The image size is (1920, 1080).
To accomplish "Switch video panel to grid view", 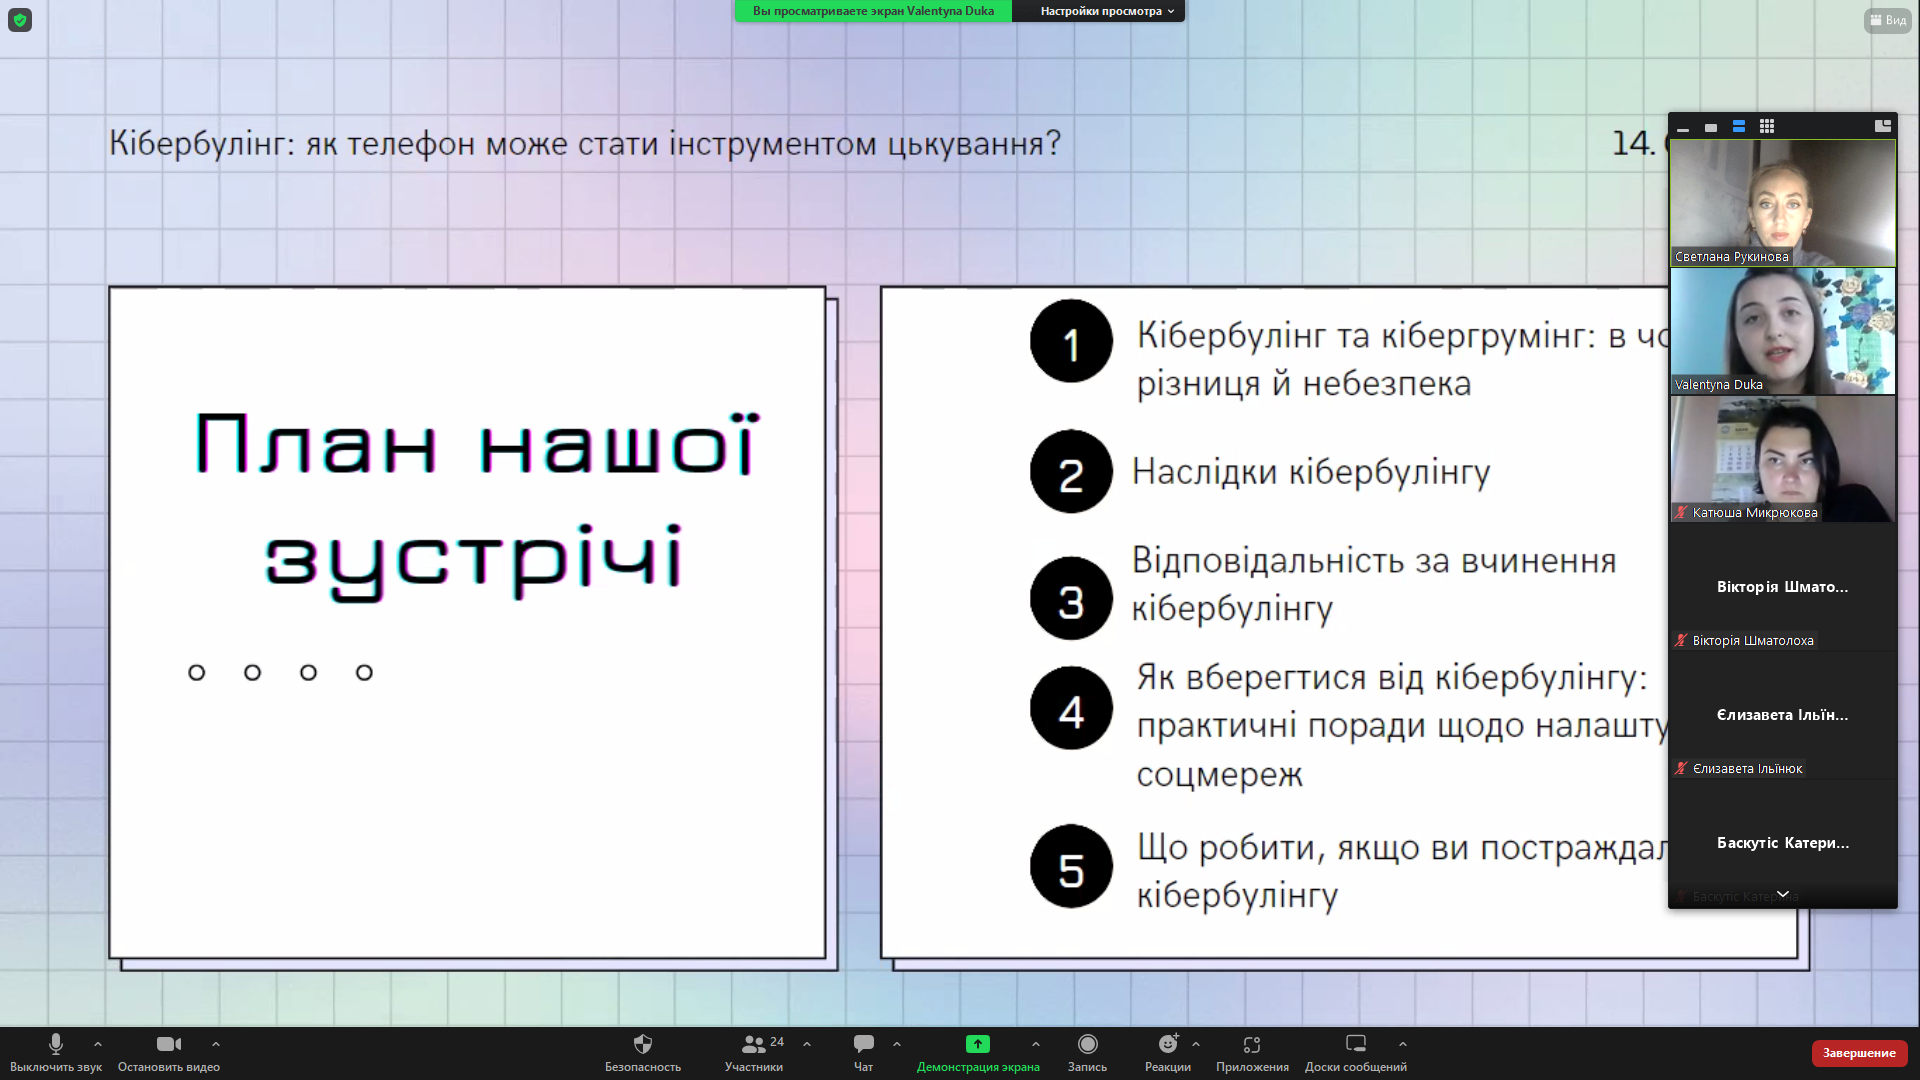I will 1767,126.
